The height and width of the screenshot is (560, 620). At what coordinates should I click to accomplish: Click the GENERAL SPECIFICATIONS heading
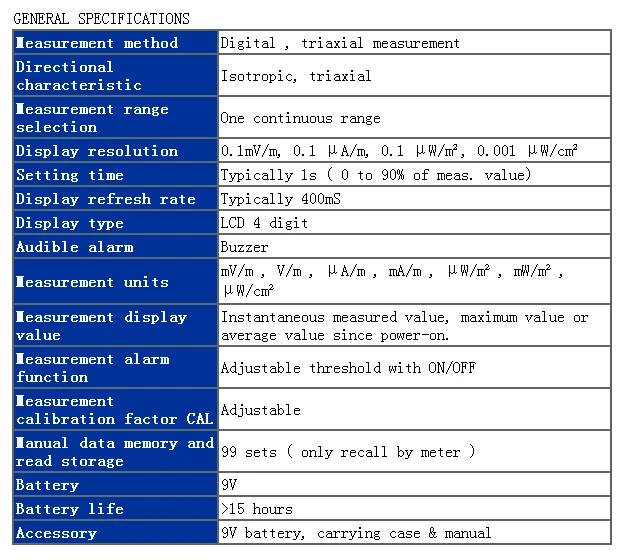[x=101, y=18]
